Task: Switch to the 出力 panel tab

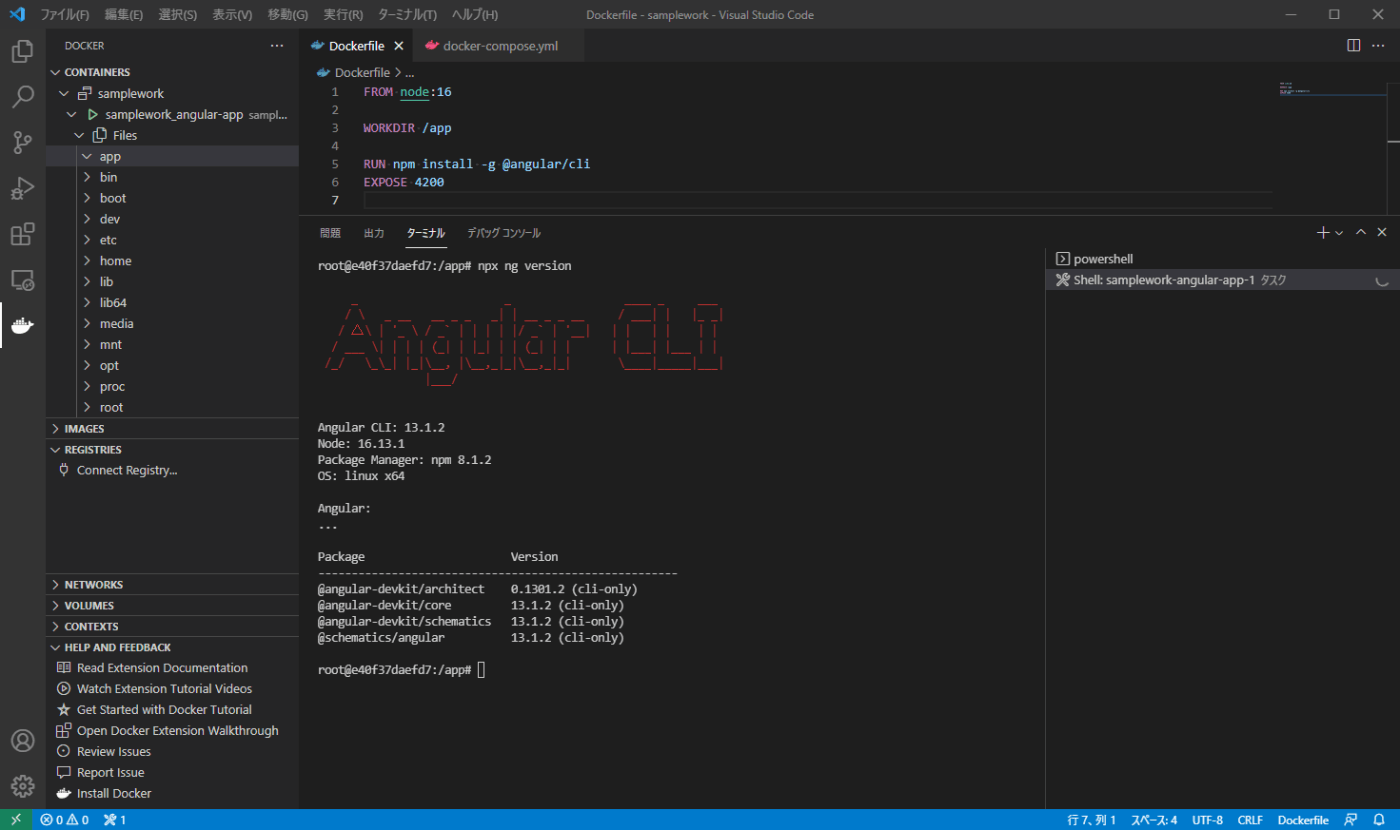Action: 374,233
